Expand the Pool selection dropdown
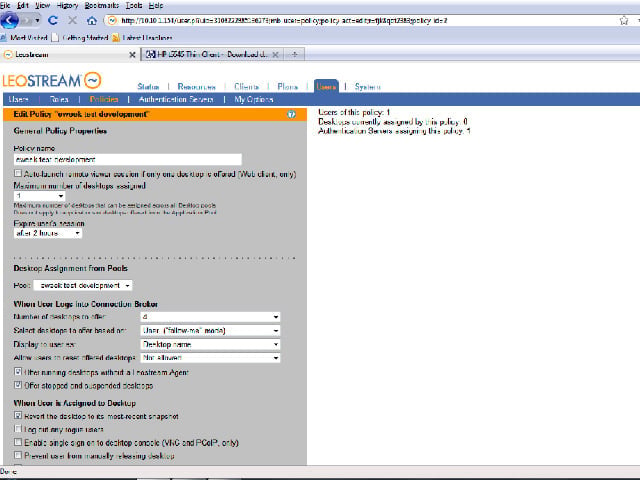Viewport: 640px width, 480px height. pos(83,285)
